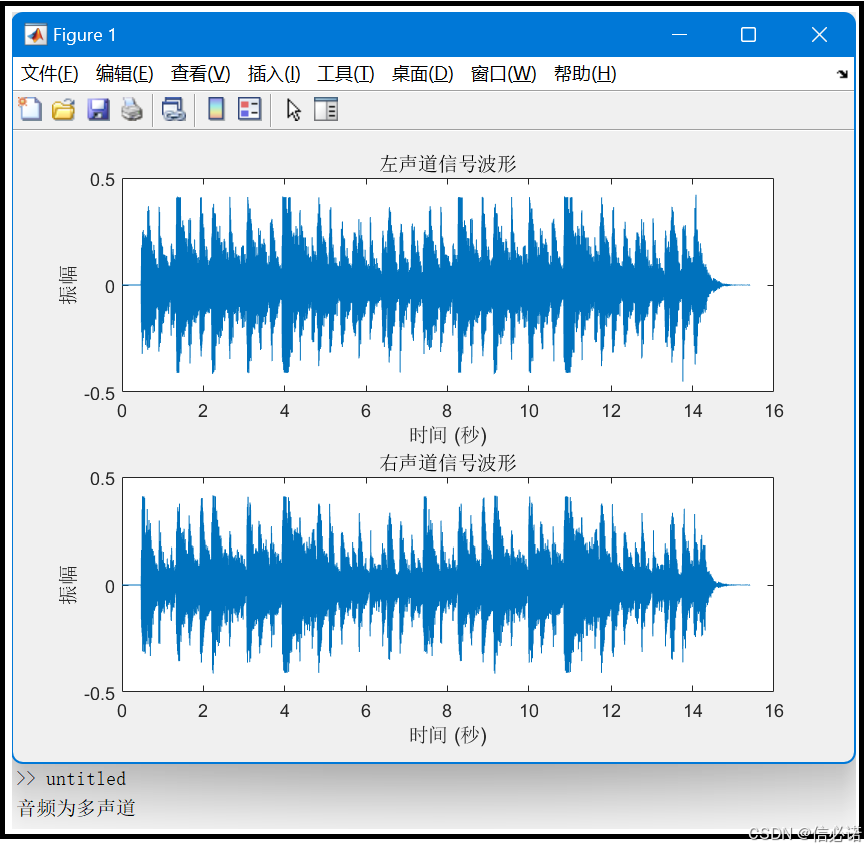Open the 帮助(H) menu
866x849 pixels.
tap(585, 73)
